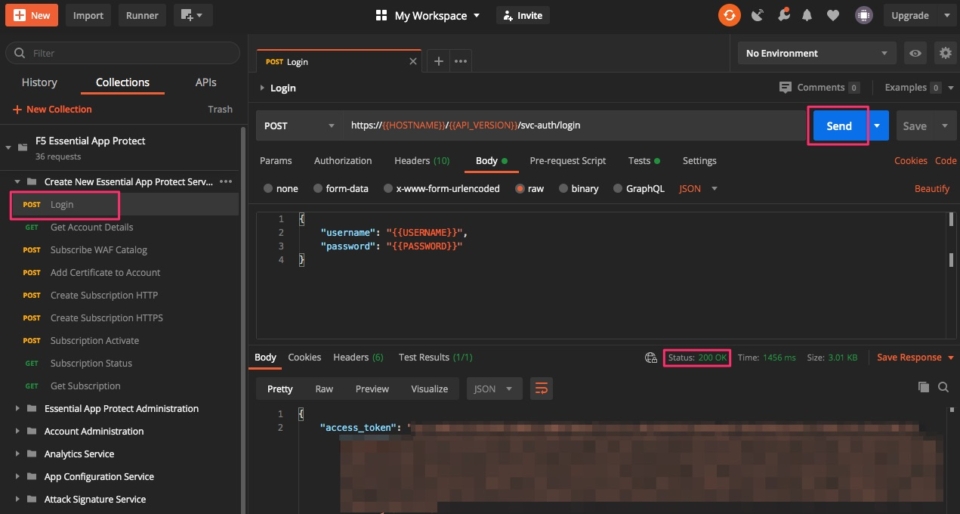The image size is (960, 514).
Task: Click the workspace grid icon
Action: click(381, 15)
